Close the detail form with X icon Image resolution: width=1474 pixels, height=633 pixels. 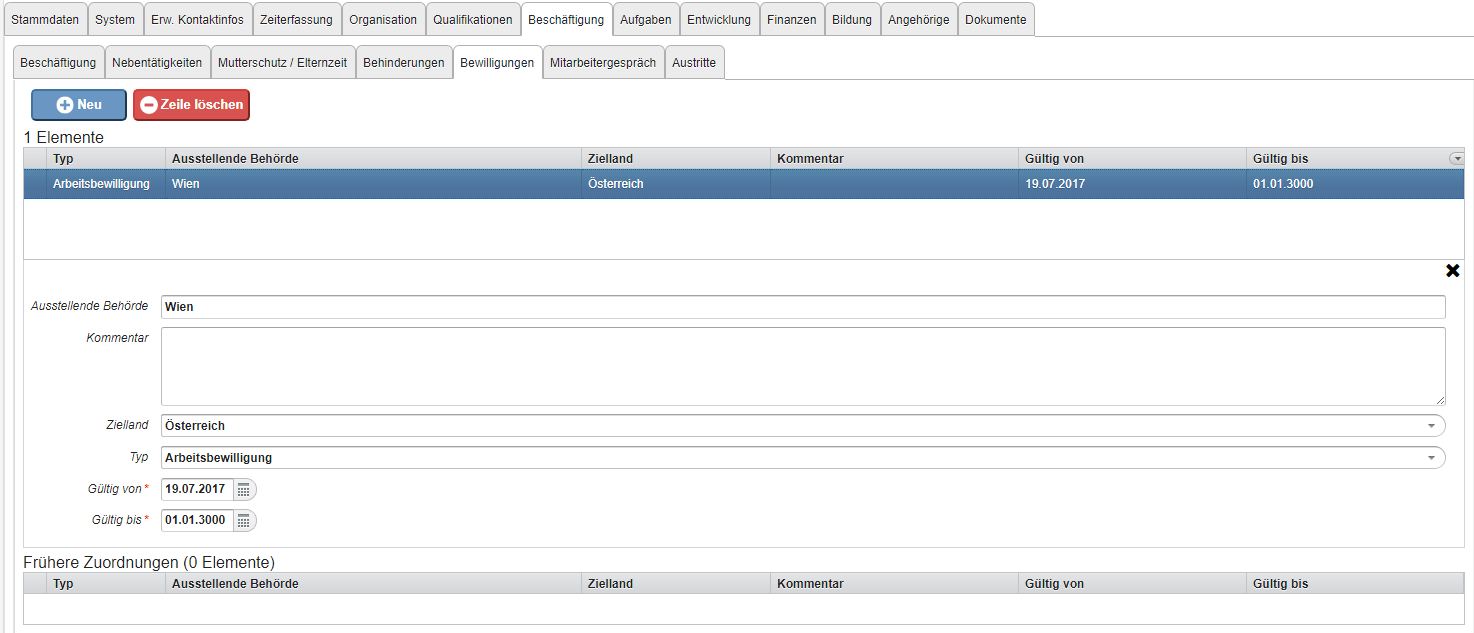(1453, 271)
